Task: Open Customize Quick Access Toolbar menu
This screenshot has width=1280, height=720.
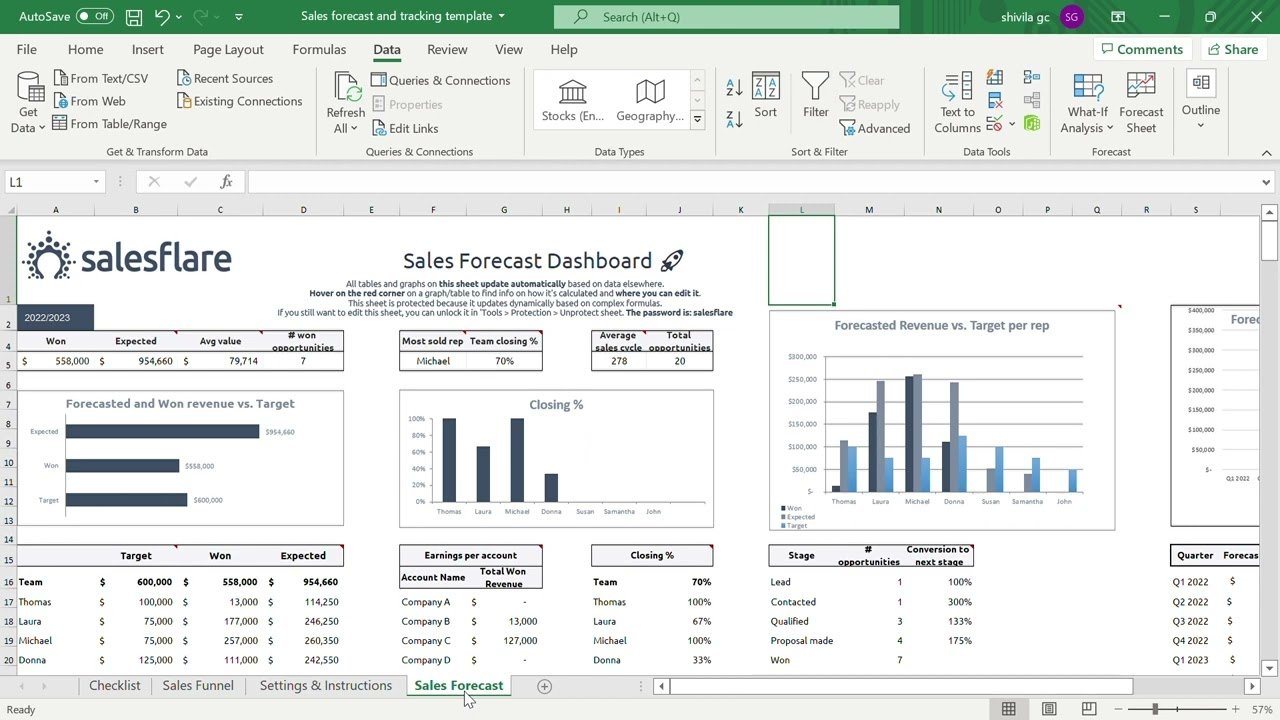Action: pos(238,16)
